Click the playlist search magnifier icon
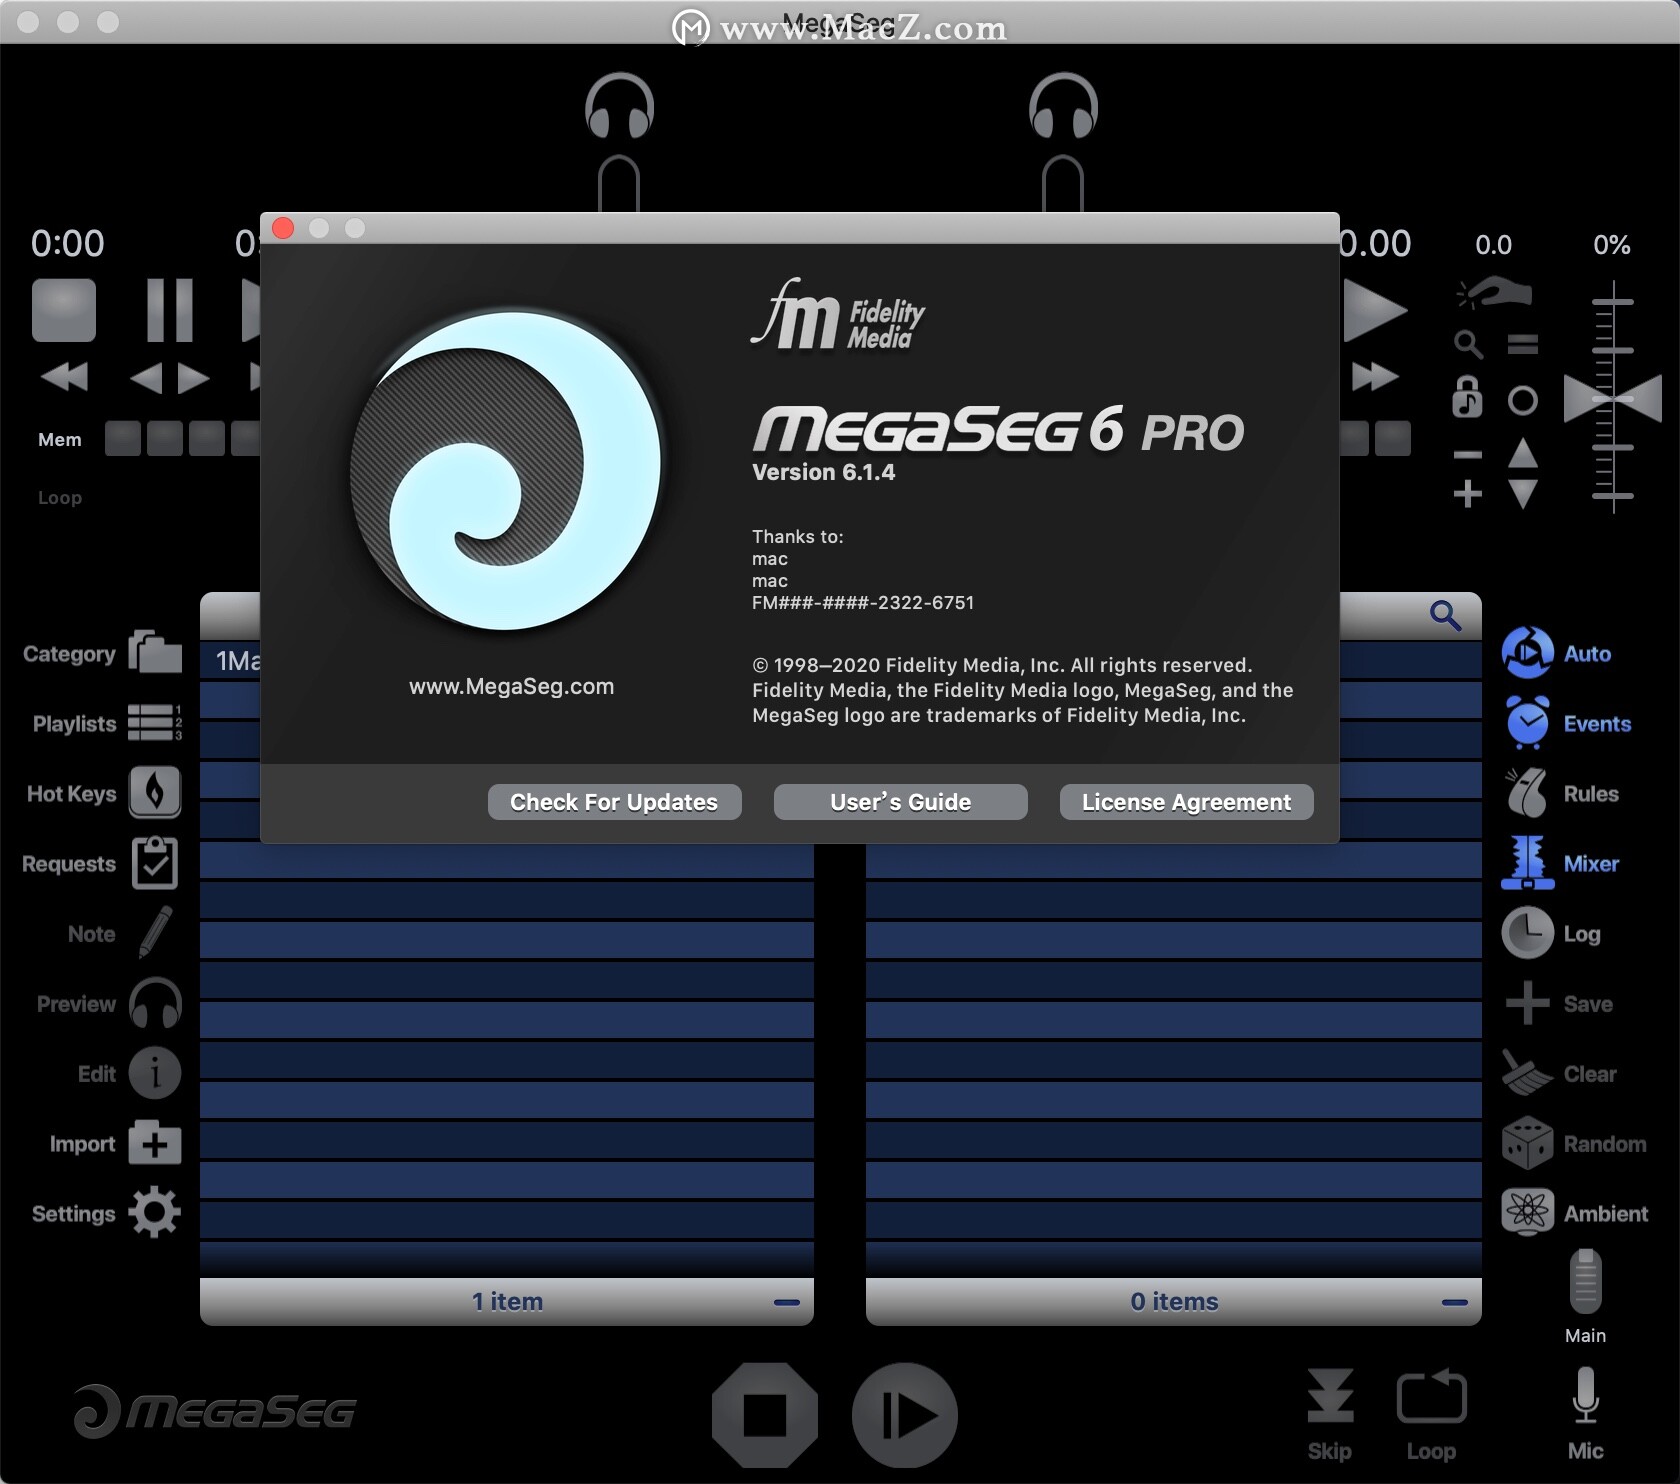The image size is (1680, 1484). (1445, 615)
